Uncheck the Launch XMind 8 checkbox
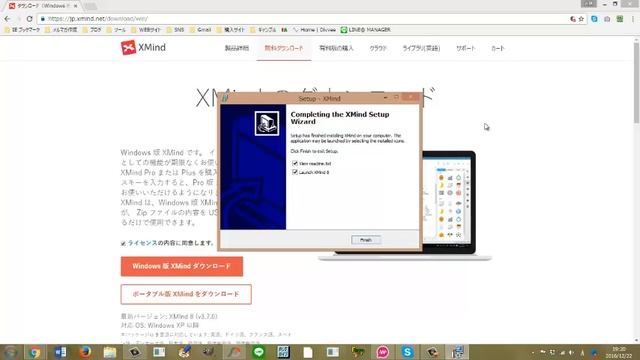 point(295,172)
